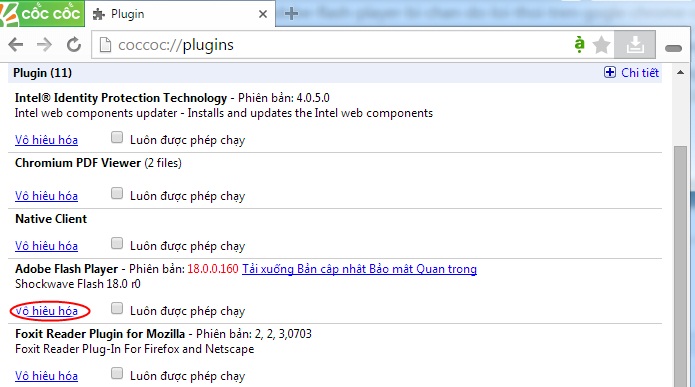The height and width of the screenshot is (387, 695).
Task: Bookmark this page with the star
Action: (x=601, y=45)
